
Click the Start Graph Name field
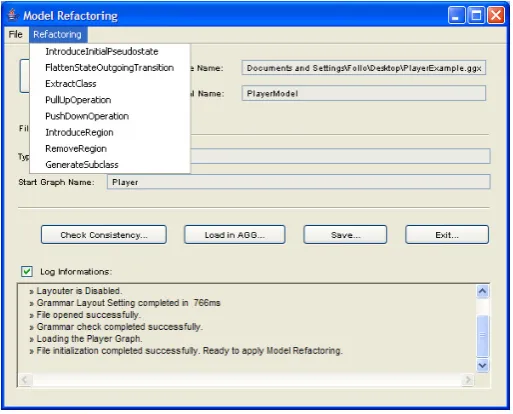point(299,182)
